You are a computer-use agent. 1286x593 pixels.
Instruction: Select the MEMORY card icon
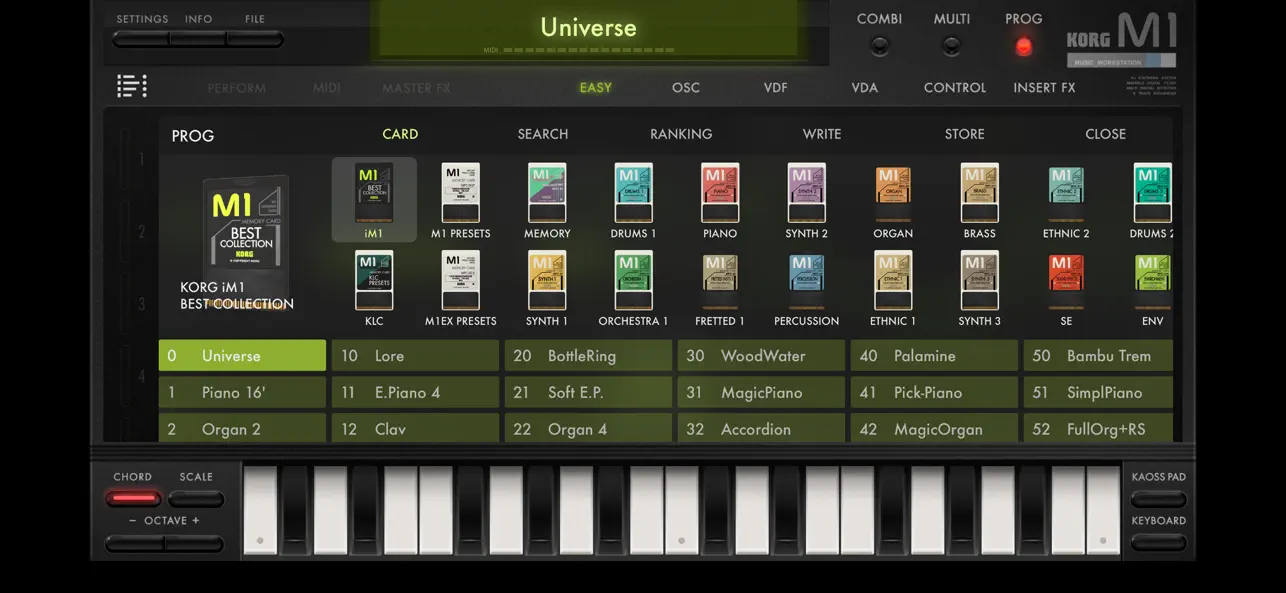547,192
